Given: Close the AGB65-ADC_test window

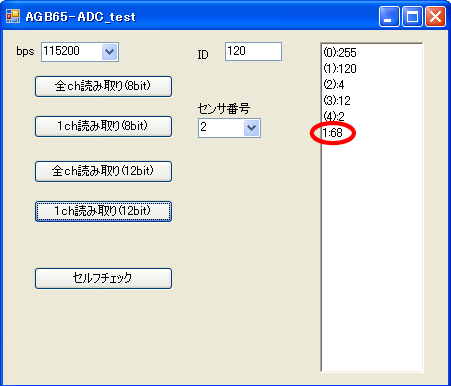Looking at the screenshot, I should (x=435, y=16).
